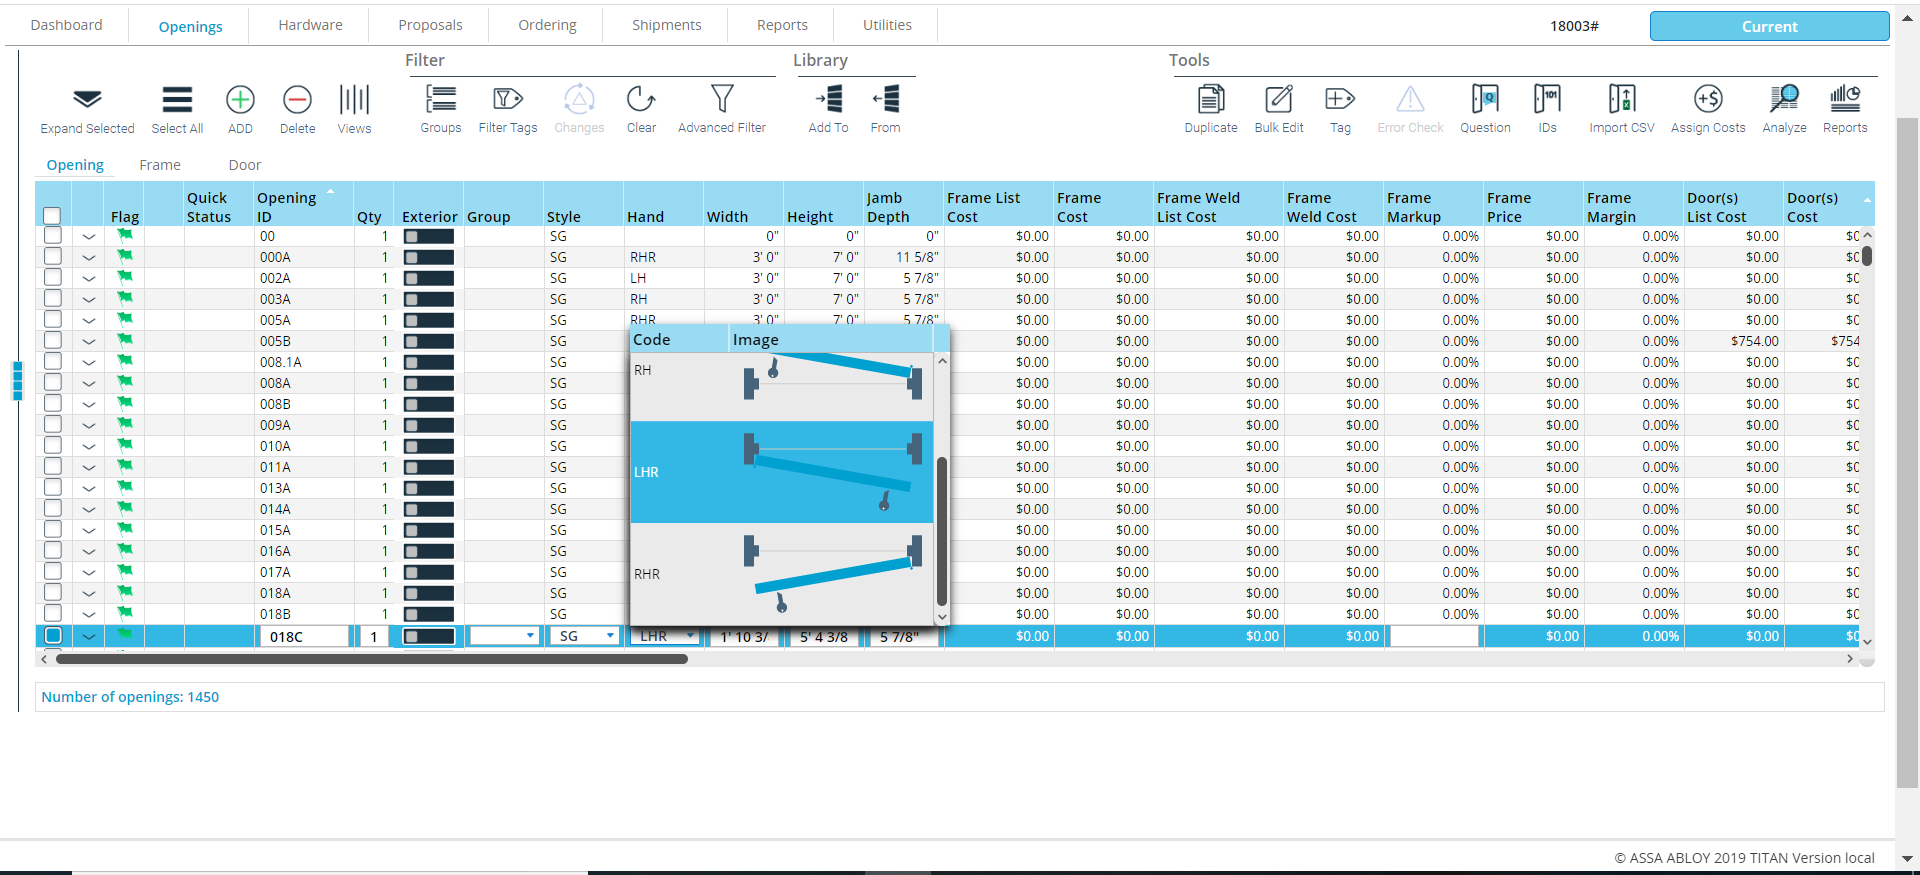
Task: Tick the checkbox for row 018C
Action: [x=53, y=636]
